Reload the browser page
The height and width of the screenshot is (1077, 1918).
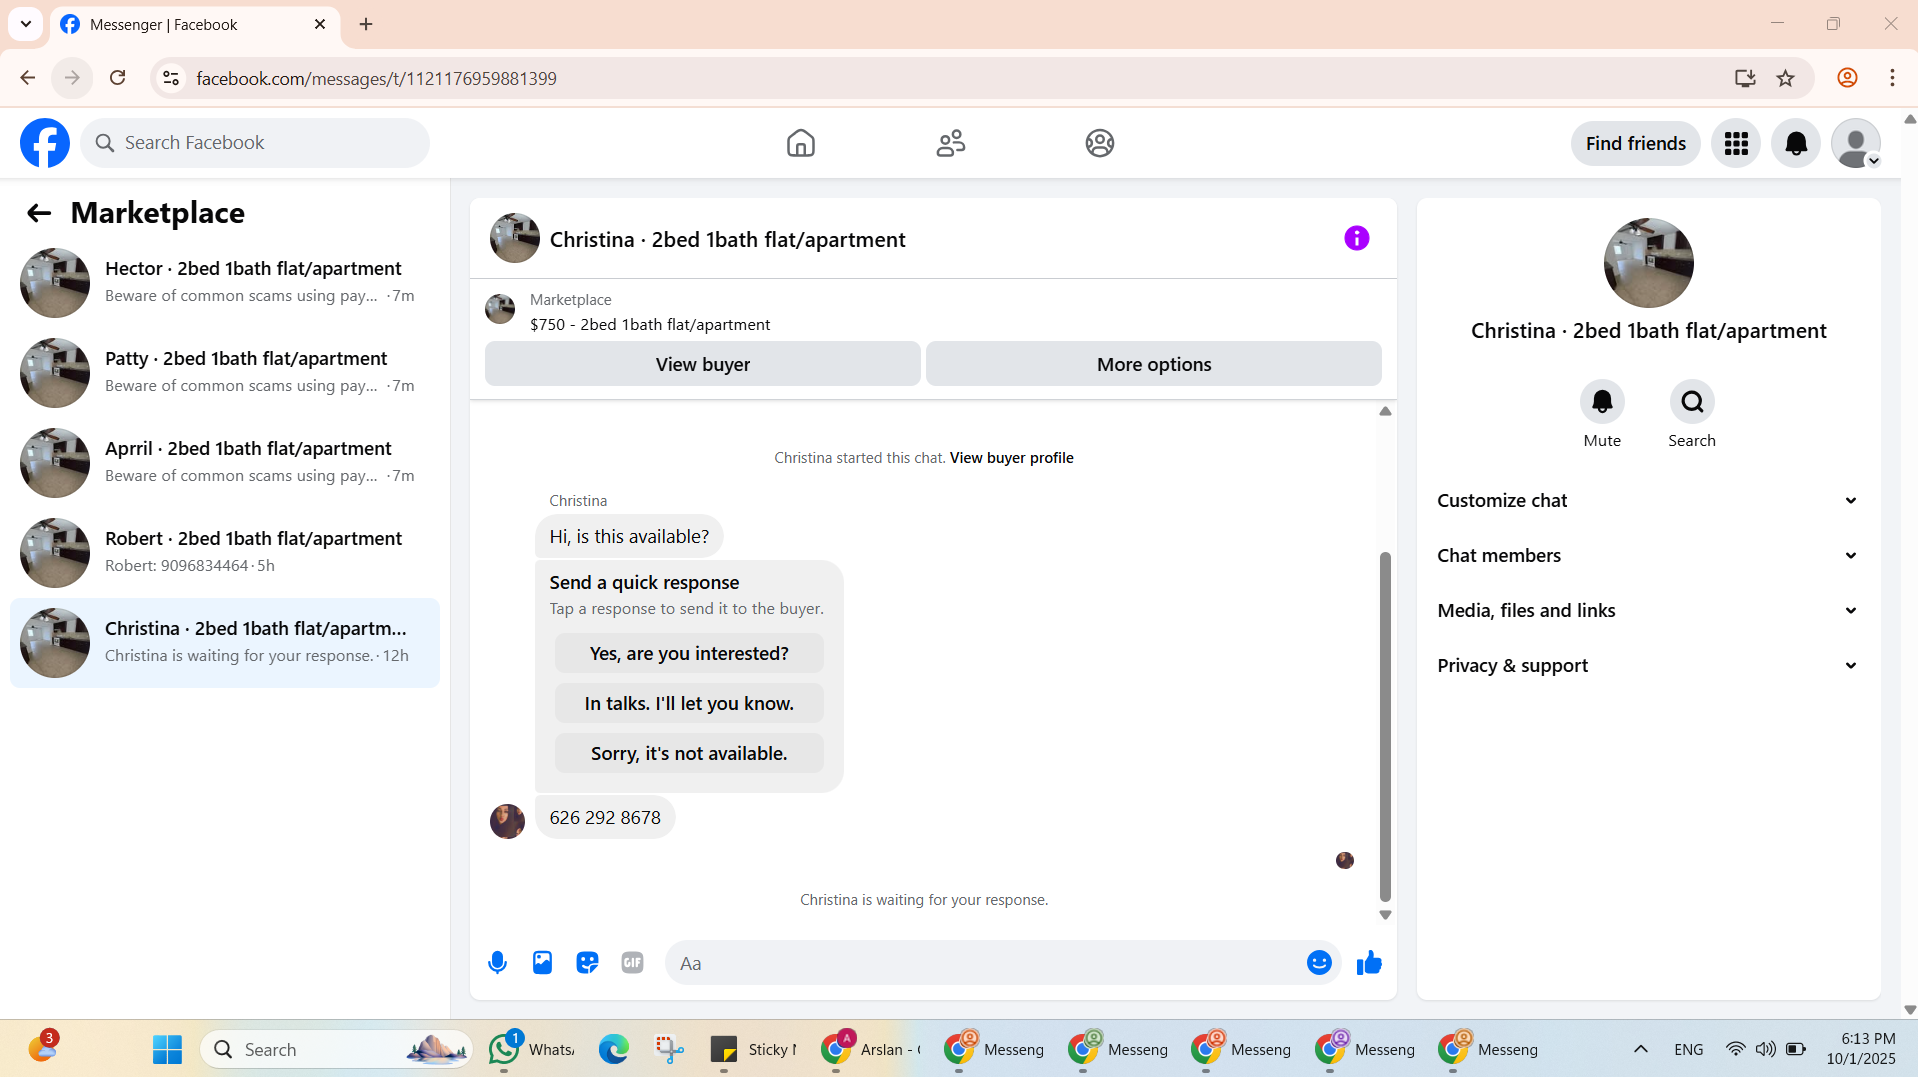(117, 78)
